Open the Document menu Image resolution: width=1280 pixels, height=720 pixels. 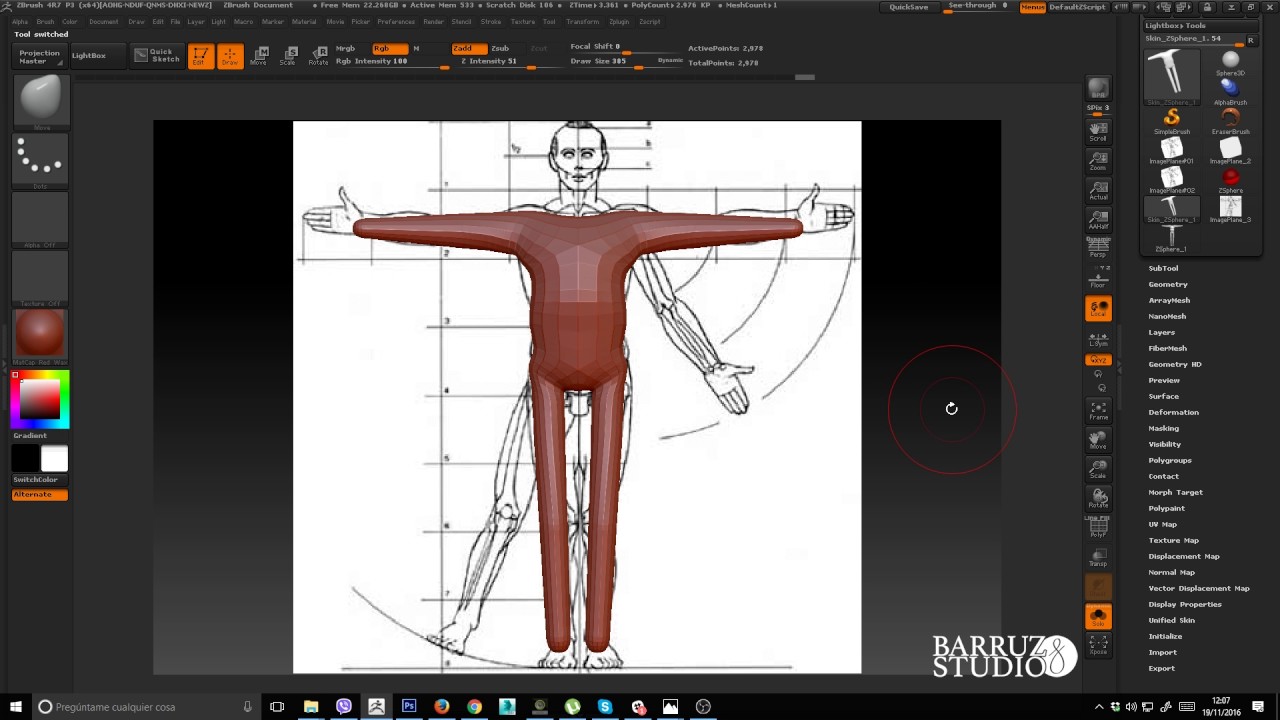pyautogui.click(x=103, y=21)
